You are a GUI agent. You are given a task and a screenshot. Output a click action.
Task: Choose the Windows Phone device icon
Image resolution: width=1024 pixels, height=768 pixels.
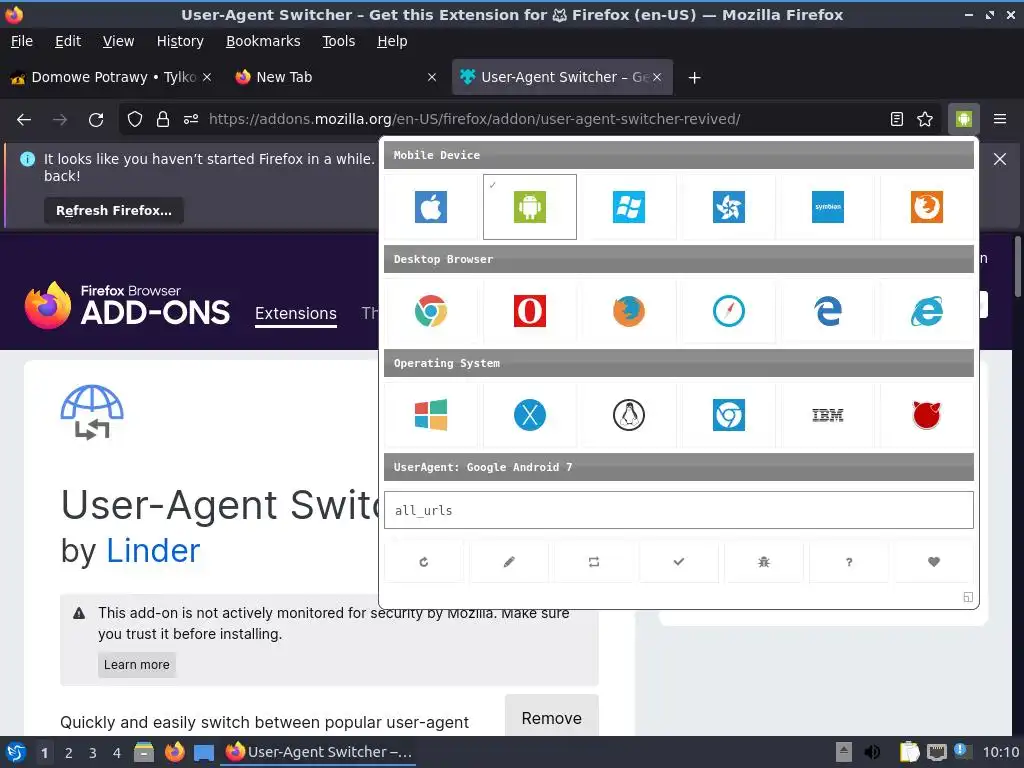coord(629,207)
